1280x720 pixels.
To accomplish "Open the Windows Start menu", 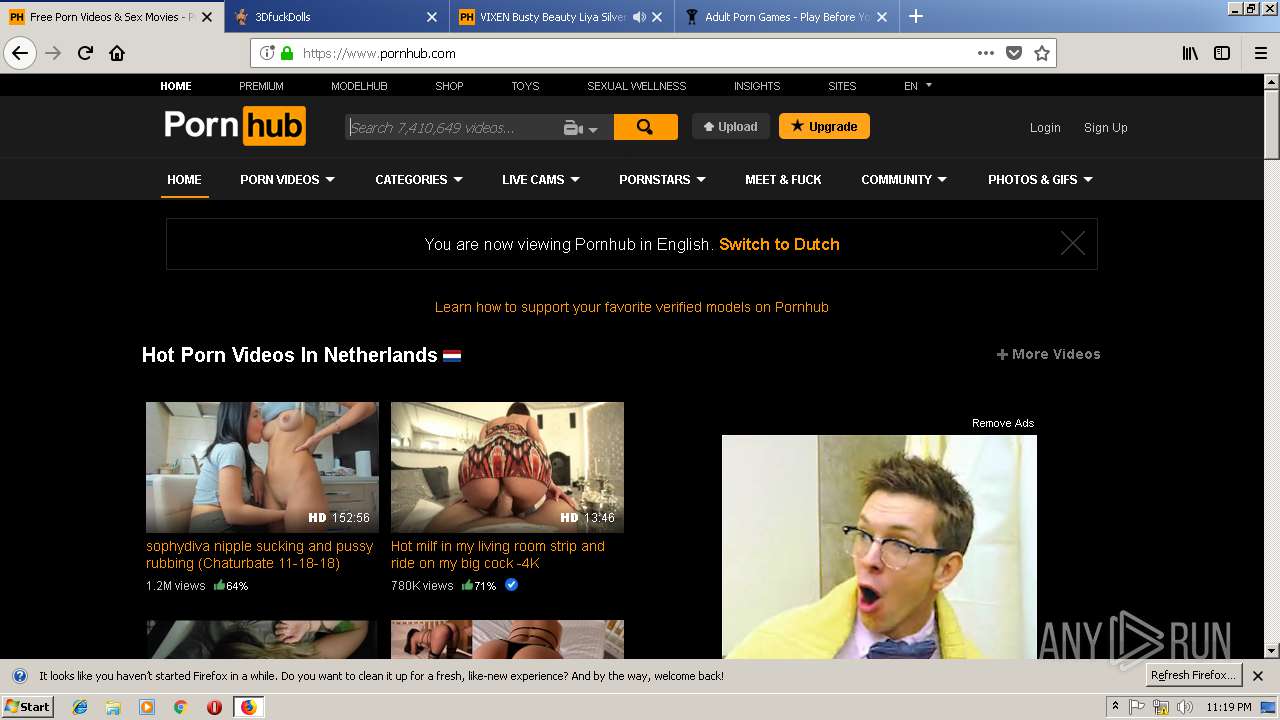I will 27,707.
